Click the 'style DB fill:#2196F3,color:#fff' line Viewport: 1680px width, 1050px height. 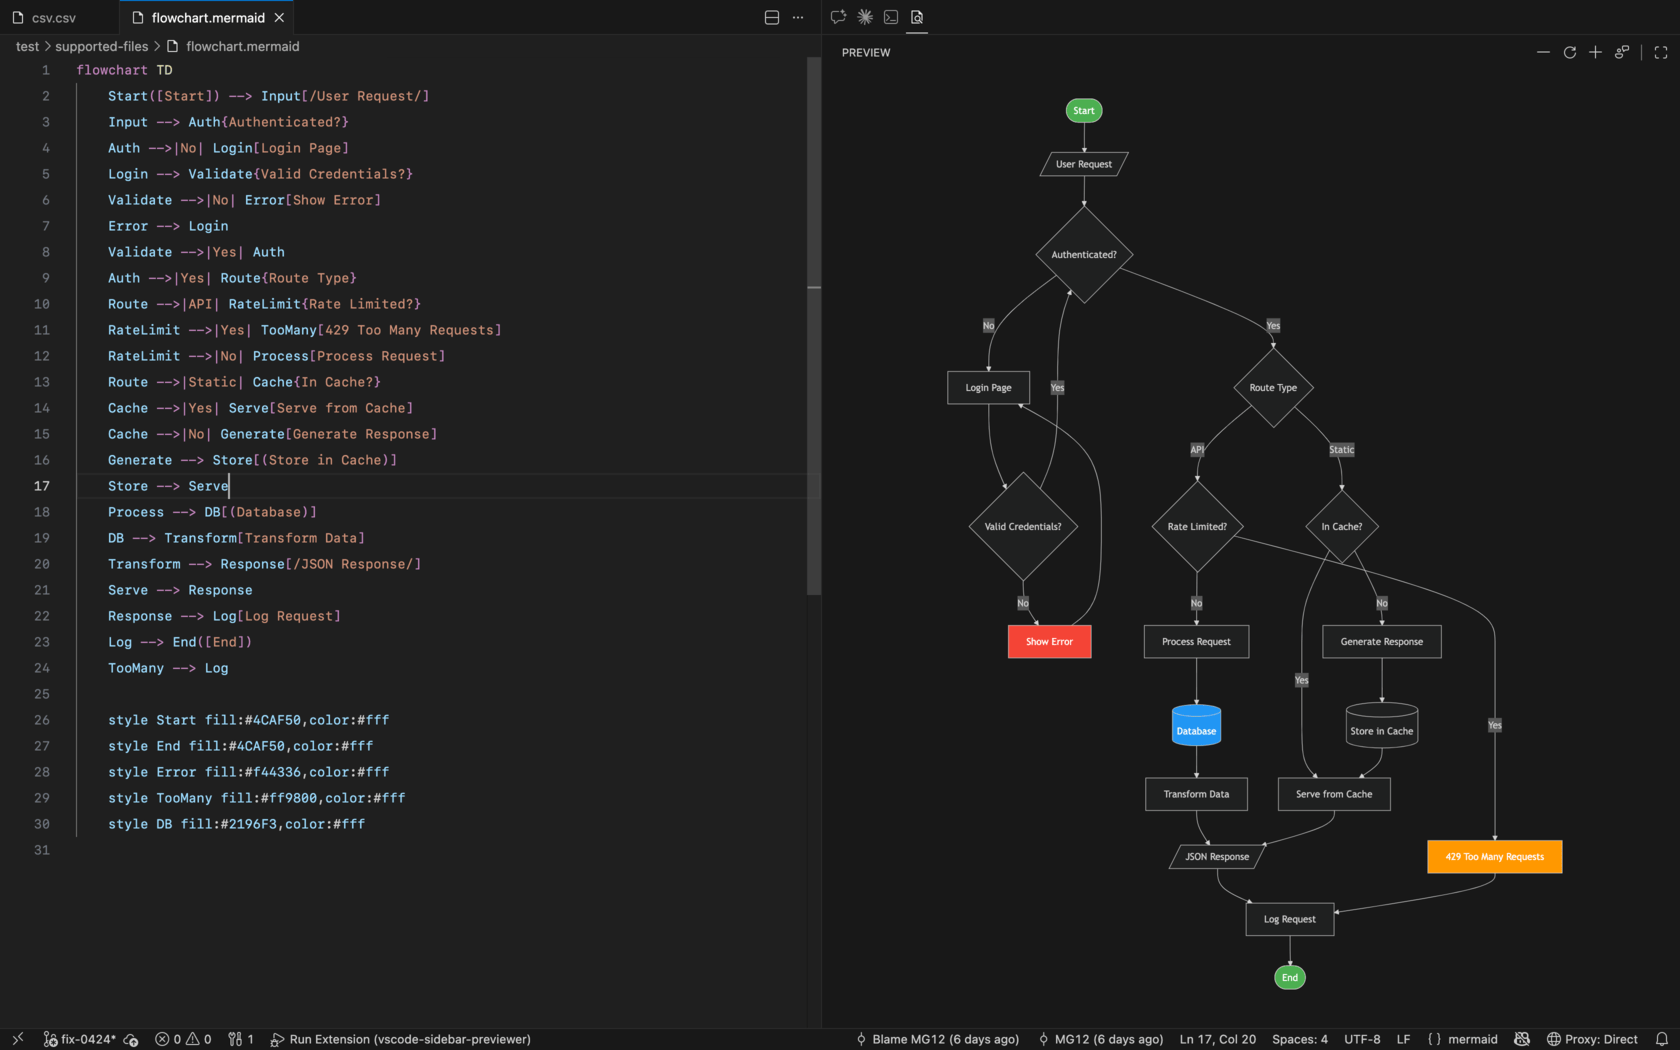[x=236, y=824]
